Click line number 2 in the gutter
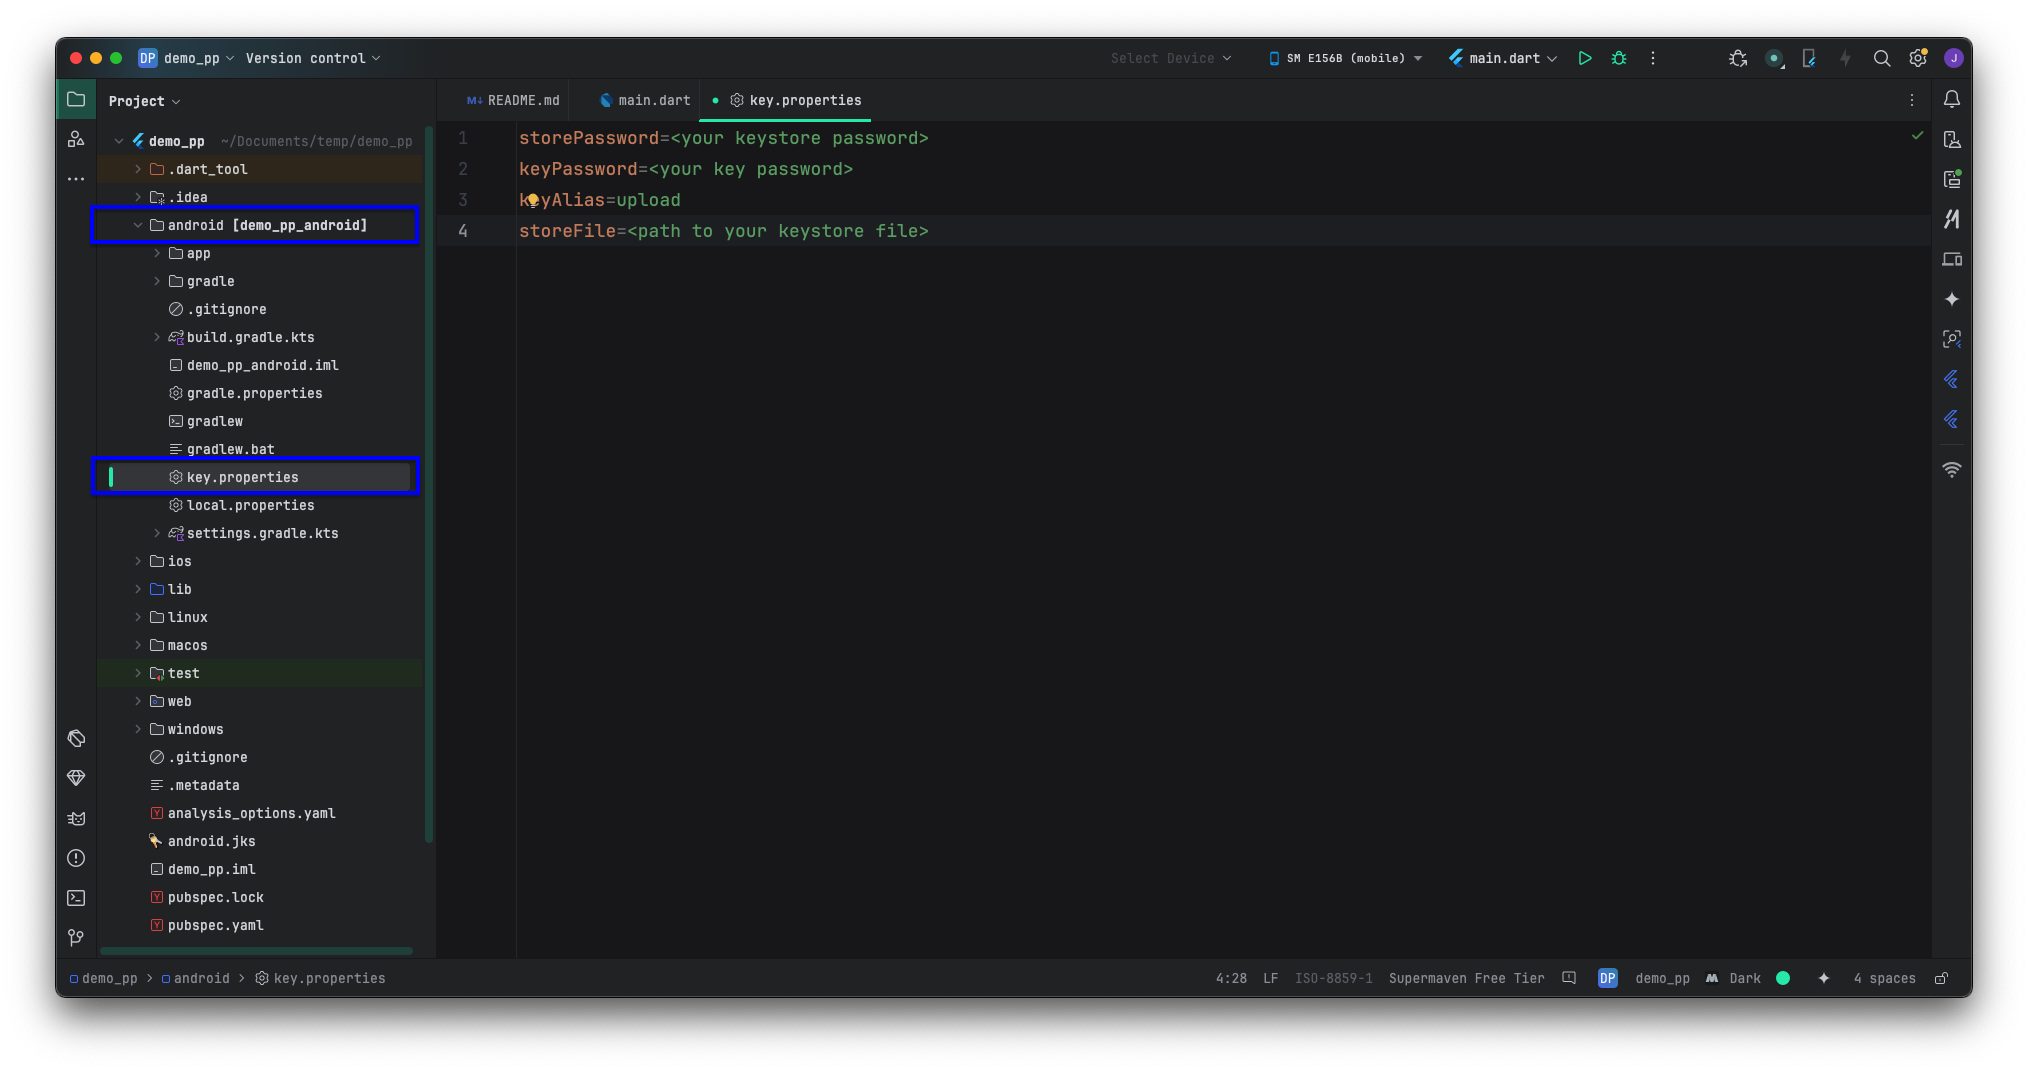This screenshot has width=2028, height=1071. tap(463, 169)
